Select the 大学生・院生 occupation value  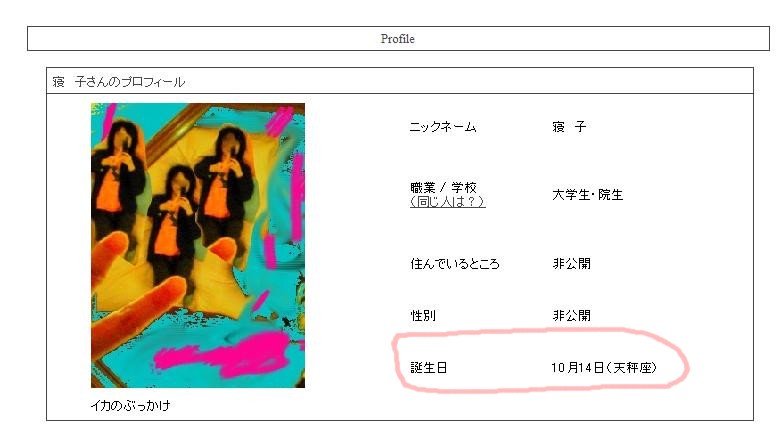[587, 195]
